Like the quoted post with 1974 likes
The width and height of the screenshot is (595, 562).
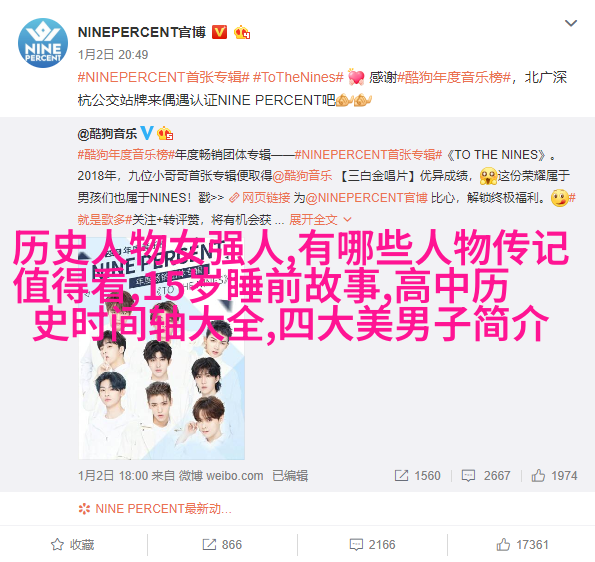coord(554,475)
